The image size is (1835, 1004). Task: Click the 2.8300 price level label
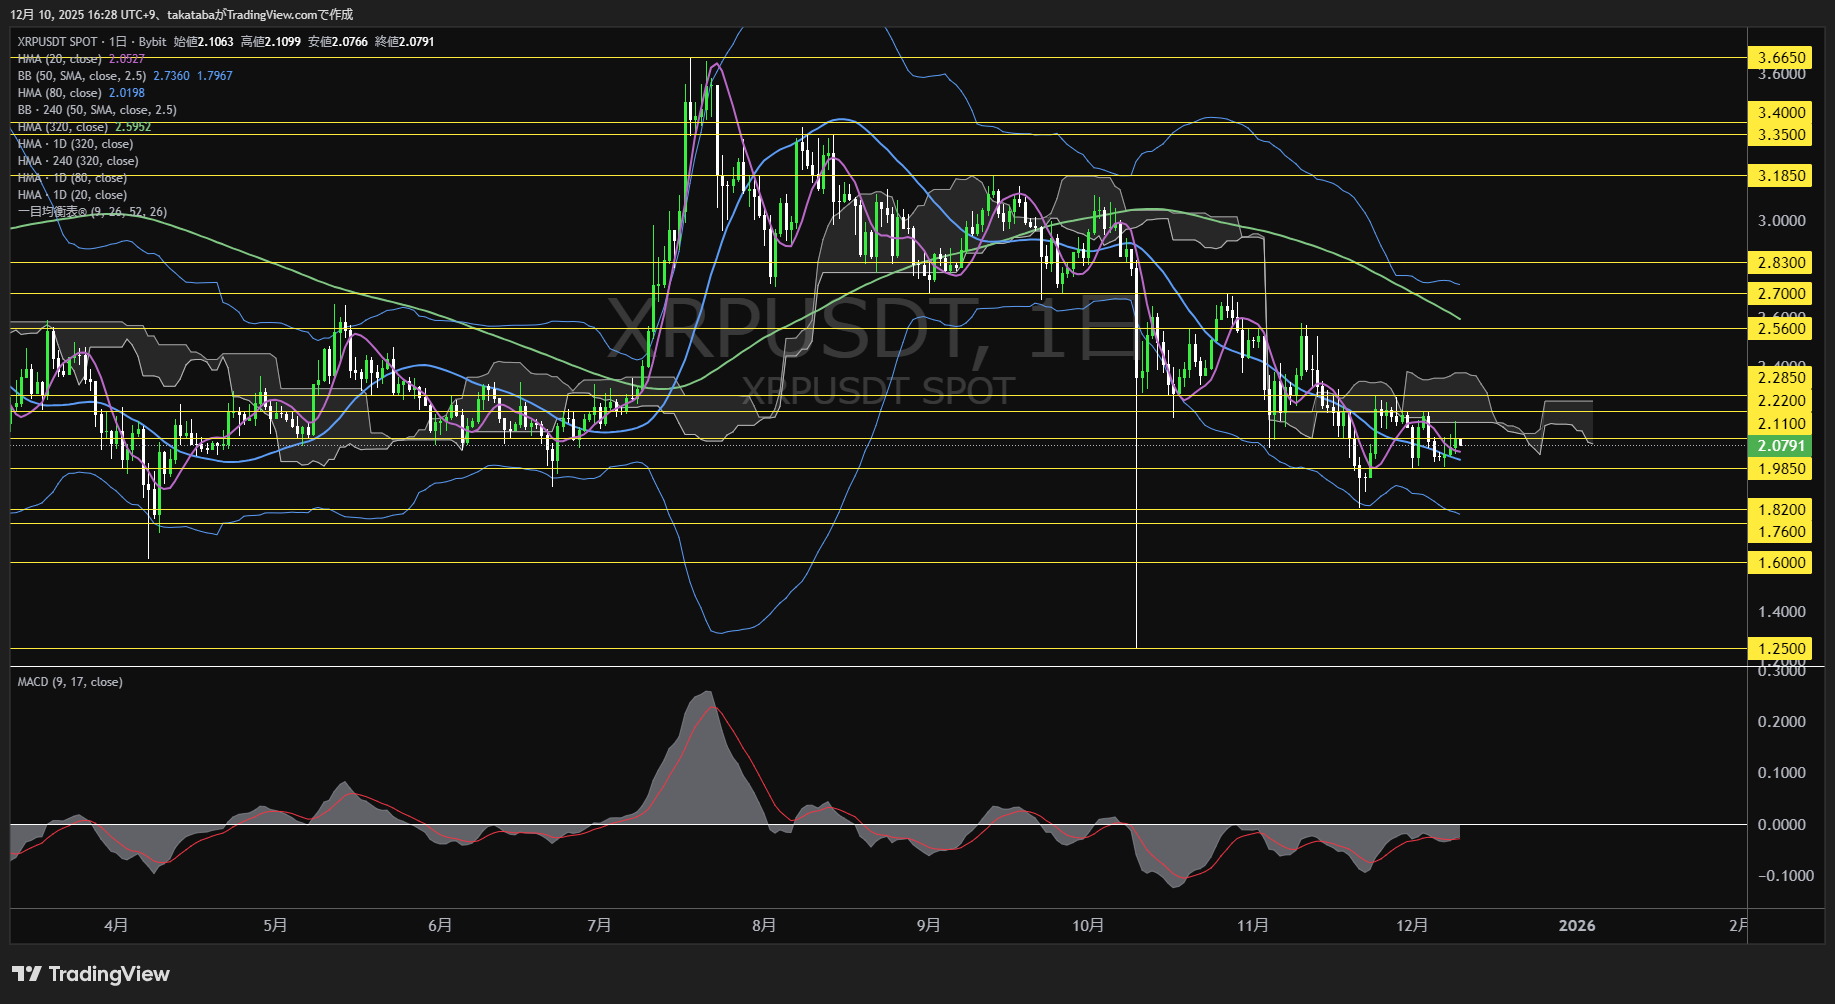click(x=1782, y=262)
